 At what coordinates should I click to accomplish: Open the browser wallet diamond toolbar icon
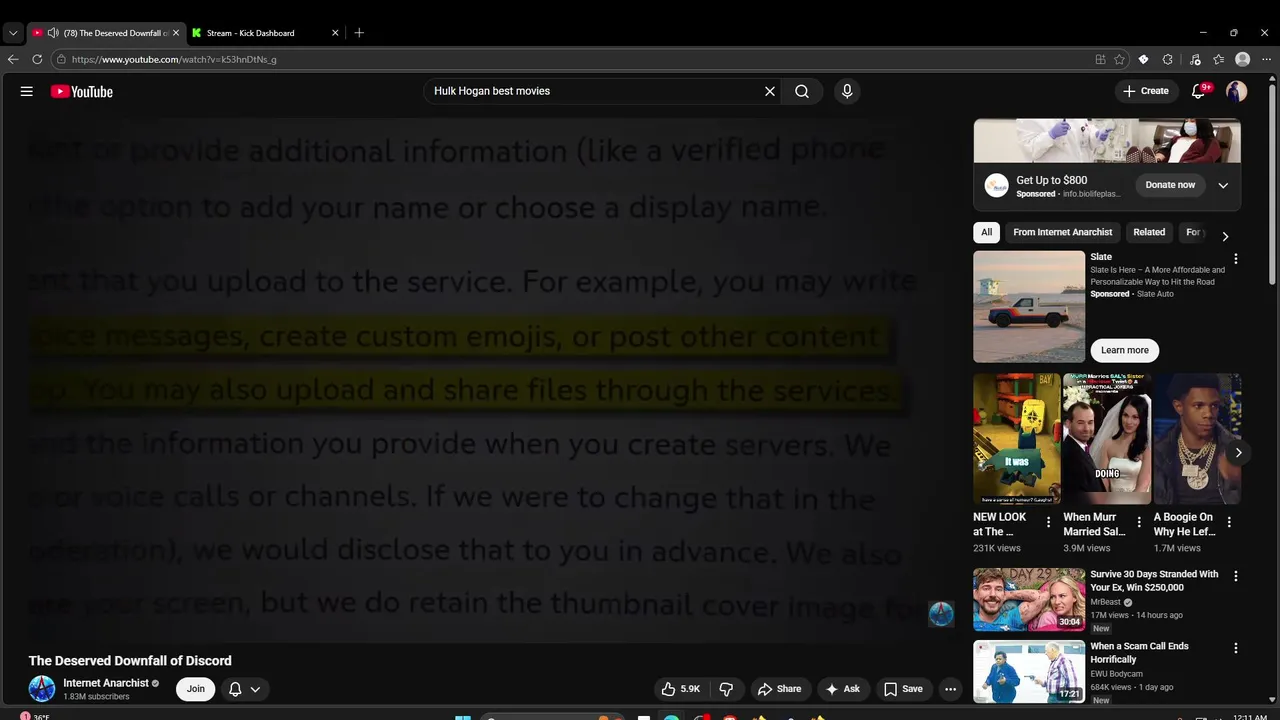(1144, 59)
